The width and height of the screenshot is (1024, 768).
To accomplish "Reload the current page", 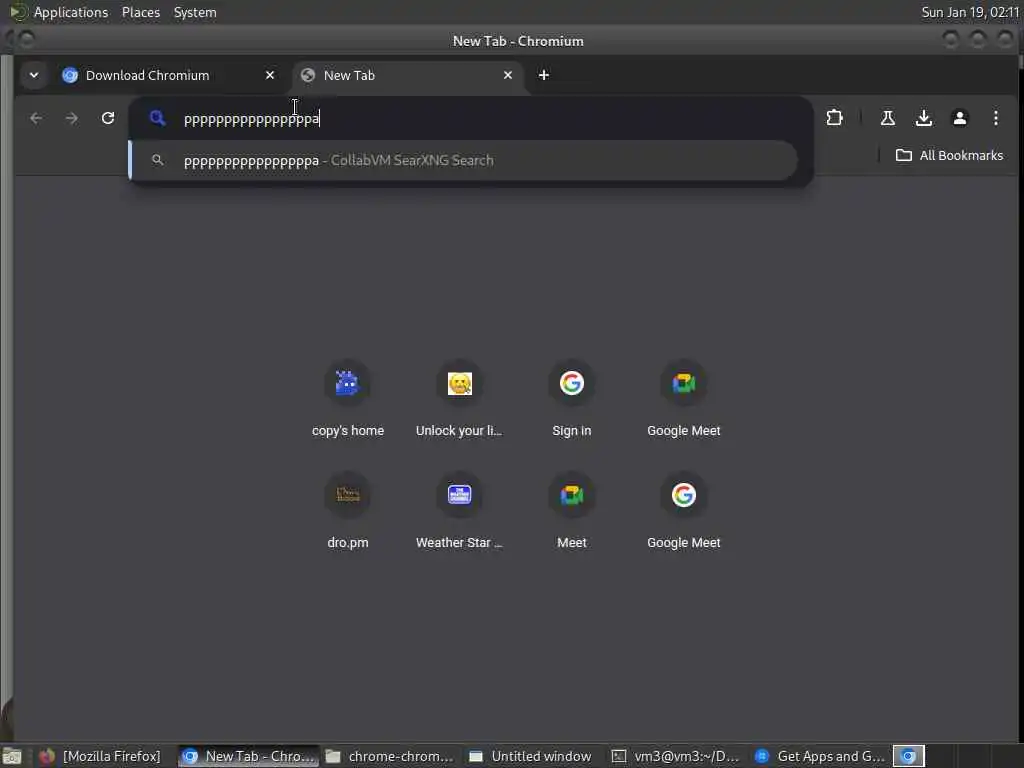I will (108, 118).
